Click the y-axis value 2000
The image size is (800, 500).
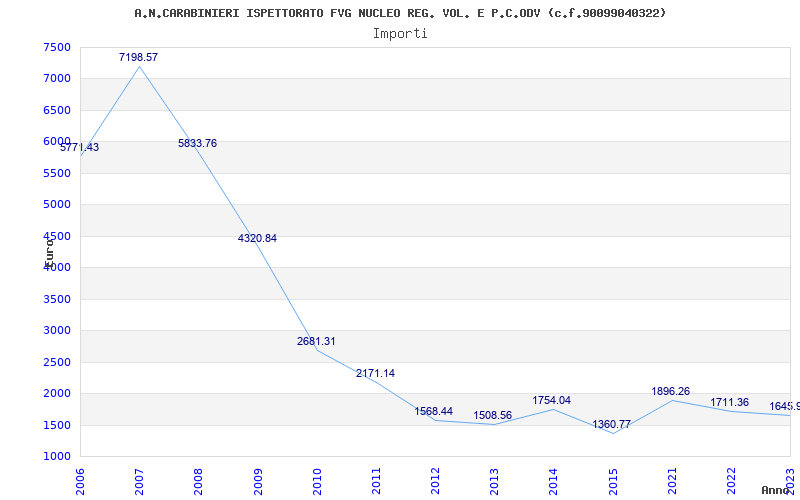(x=57, y=393)
